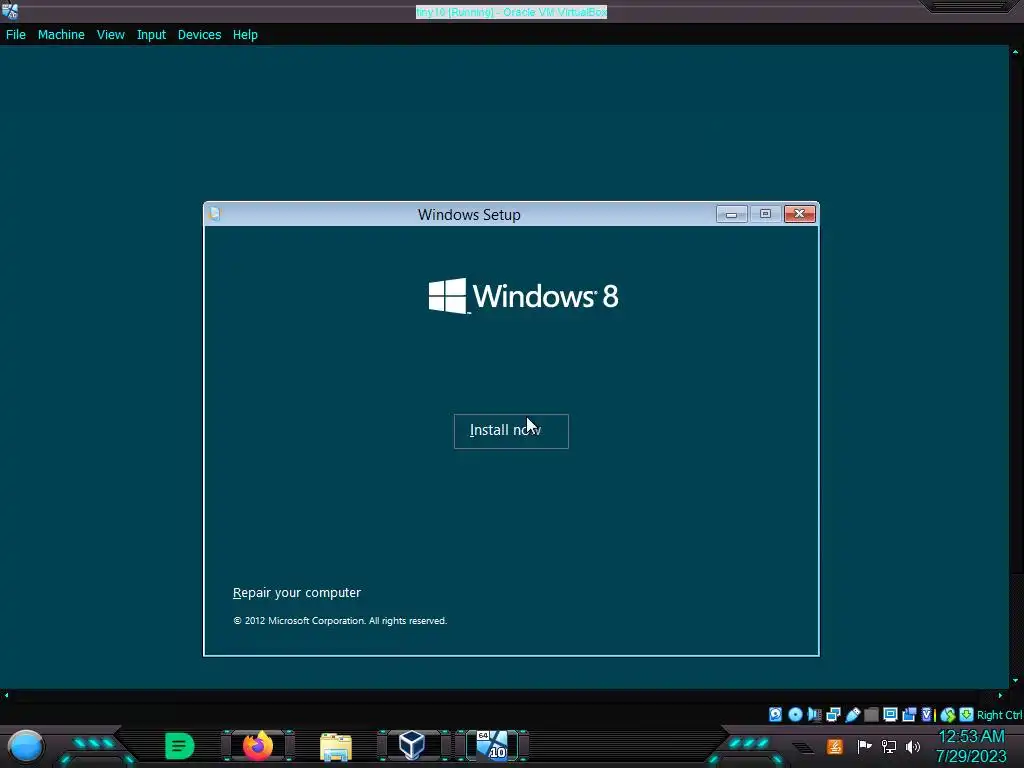
Task: Open Firefox from the taskbar
Action: (x=258, y=745)
